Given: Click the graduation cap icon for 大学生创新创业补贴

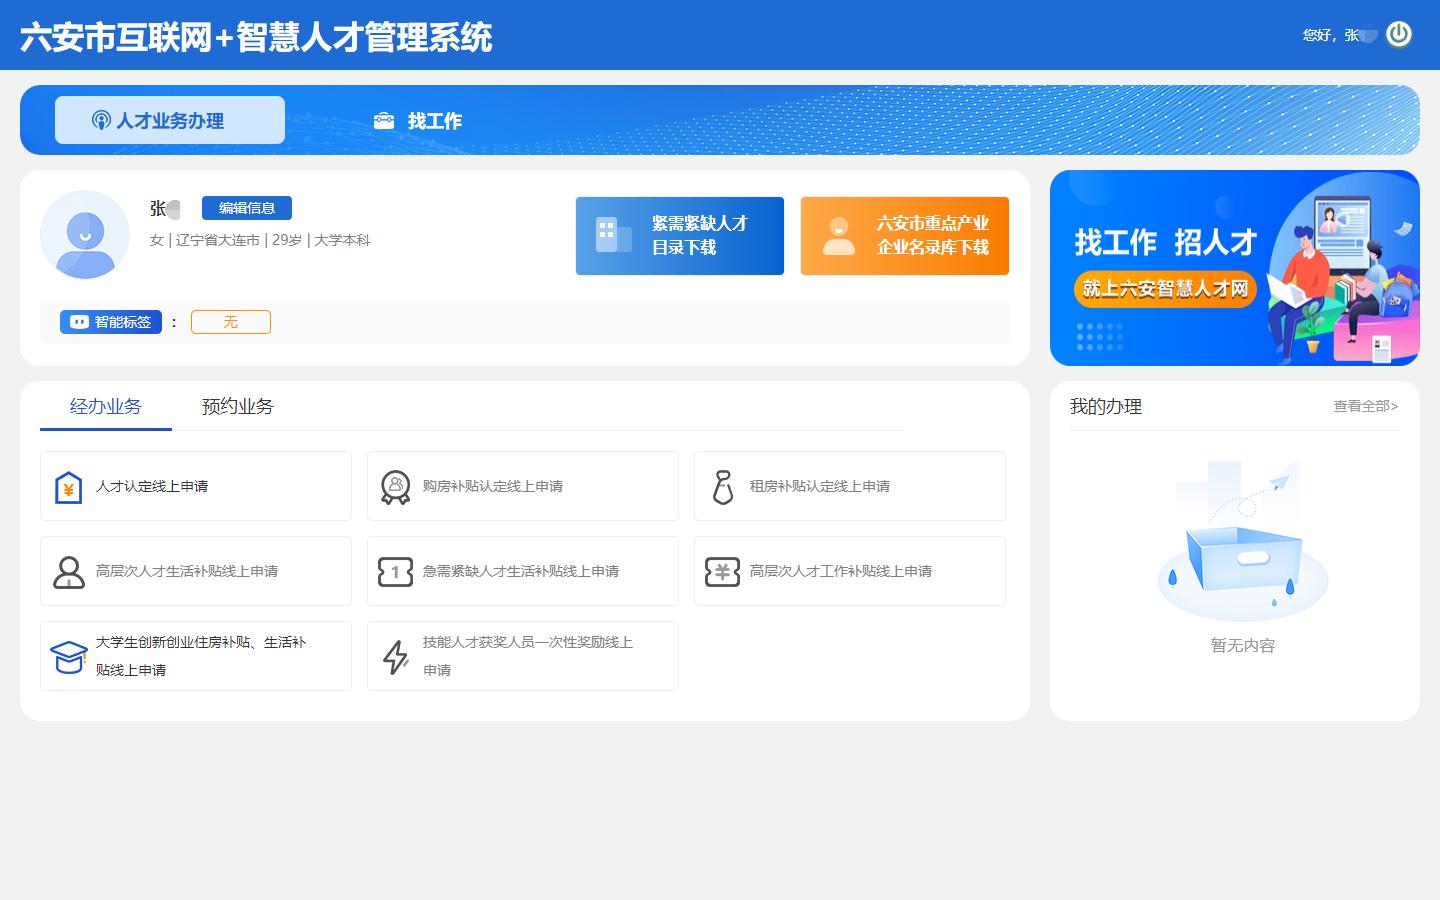Looking at the screenshot, I should (68, 656).
